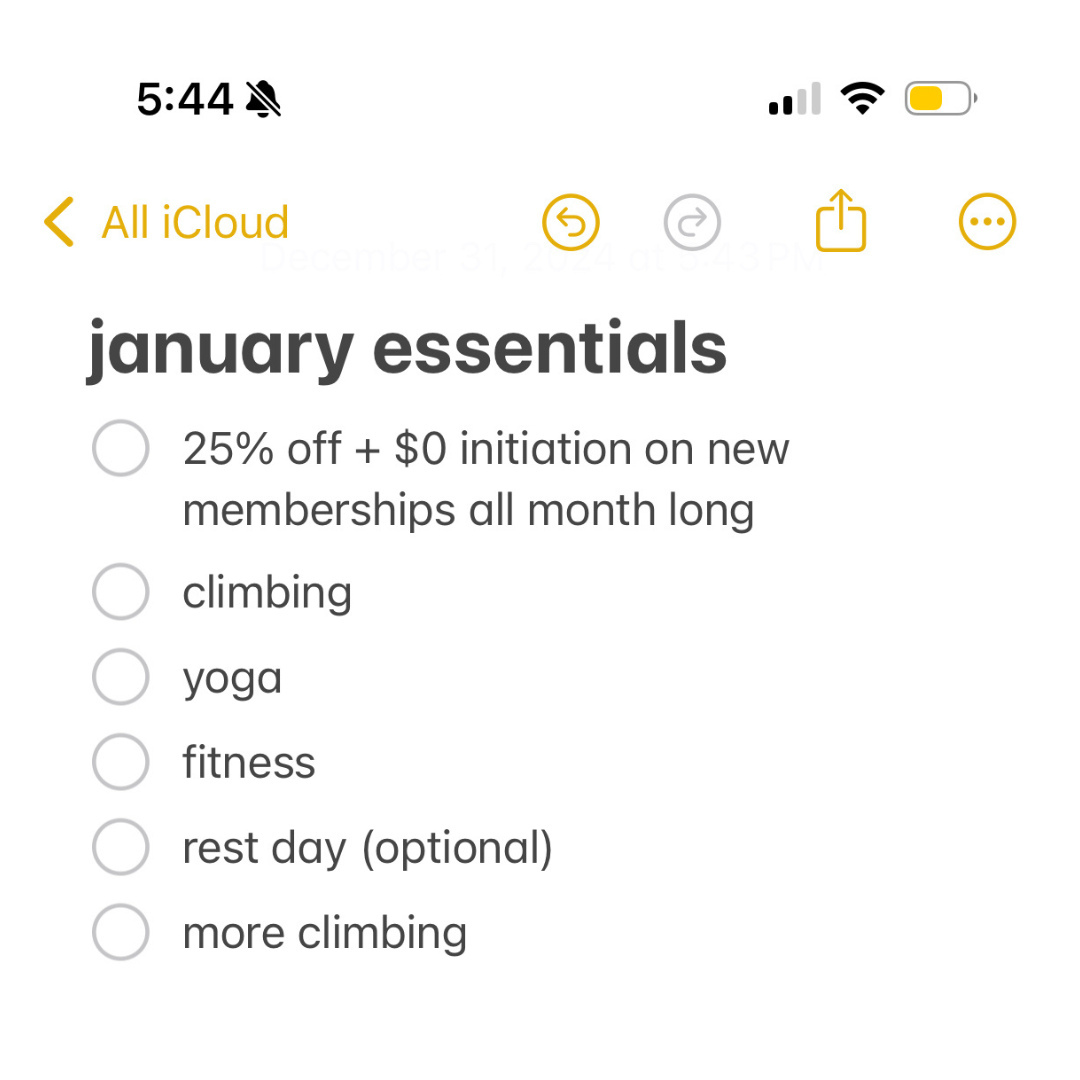Tap the back chevron arrow
The height and width of the screenshot is (1080, 1080).
59,222
